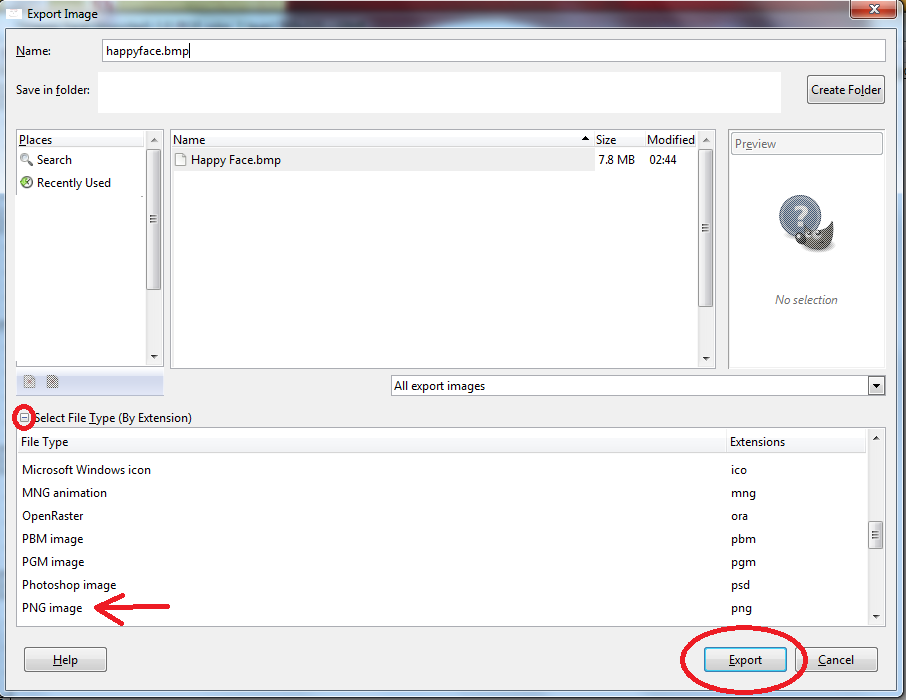Choose PBM image file type

pos(53,539)
